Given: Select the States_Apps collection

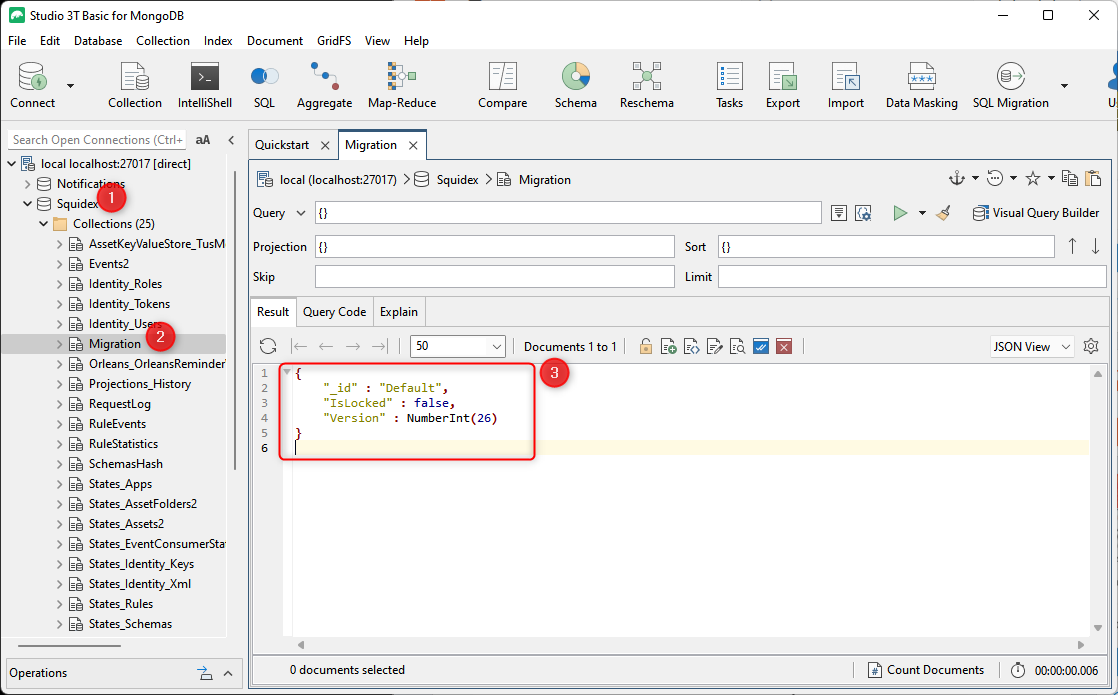Looking at the screenshot, I should click(120, 484).
